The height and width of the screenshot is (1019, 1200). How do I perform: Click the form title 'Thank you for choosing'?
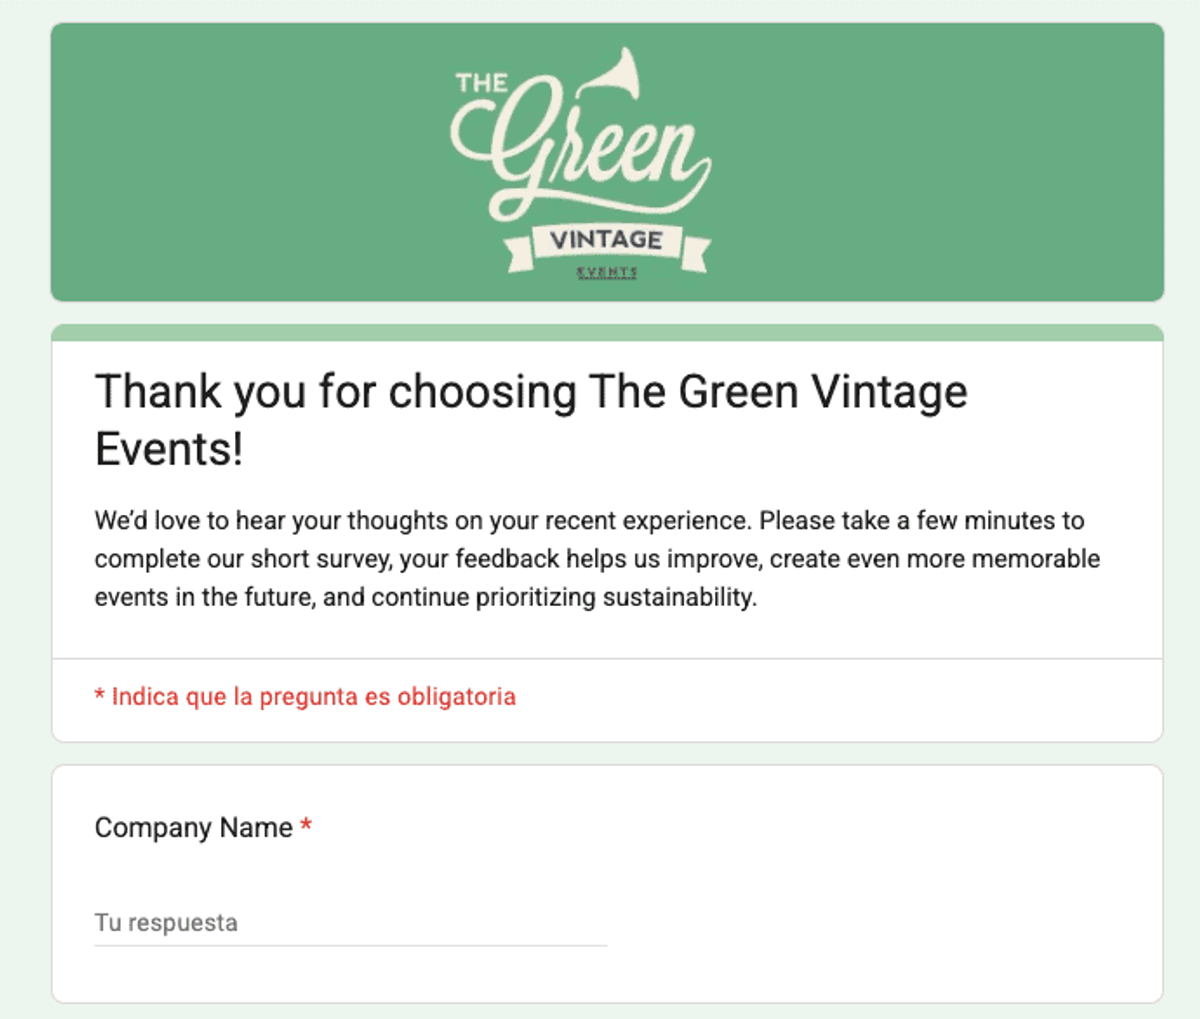click(x=530, y=391)
